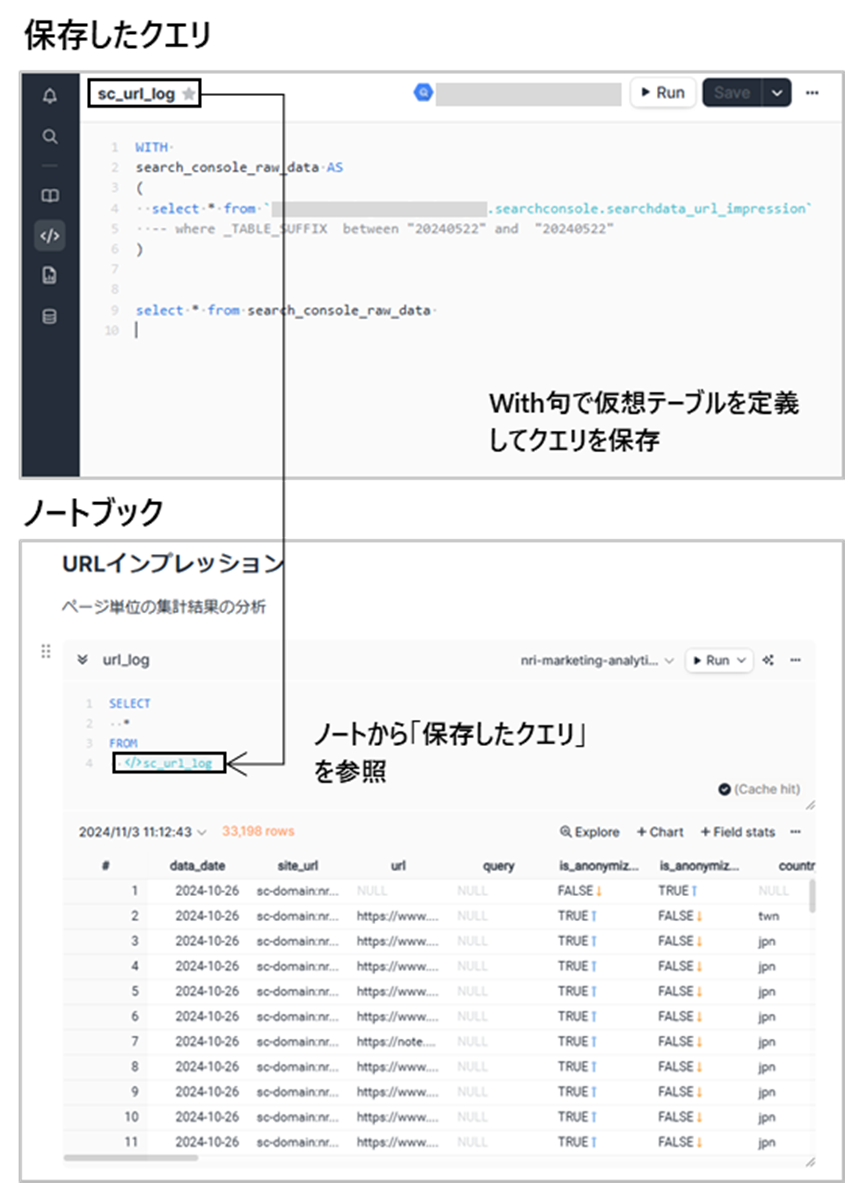Open the Explore view for results
845x1183 pixels.
[x=590, y=831]
